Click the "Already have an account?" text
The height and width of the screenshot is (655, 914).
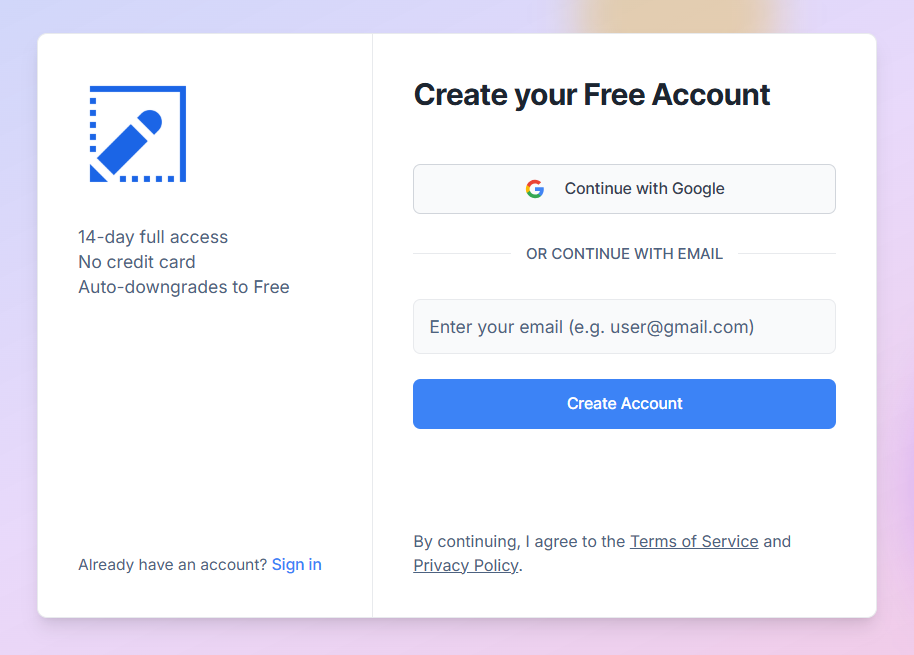pyautogui.click(x=173, y=565)
